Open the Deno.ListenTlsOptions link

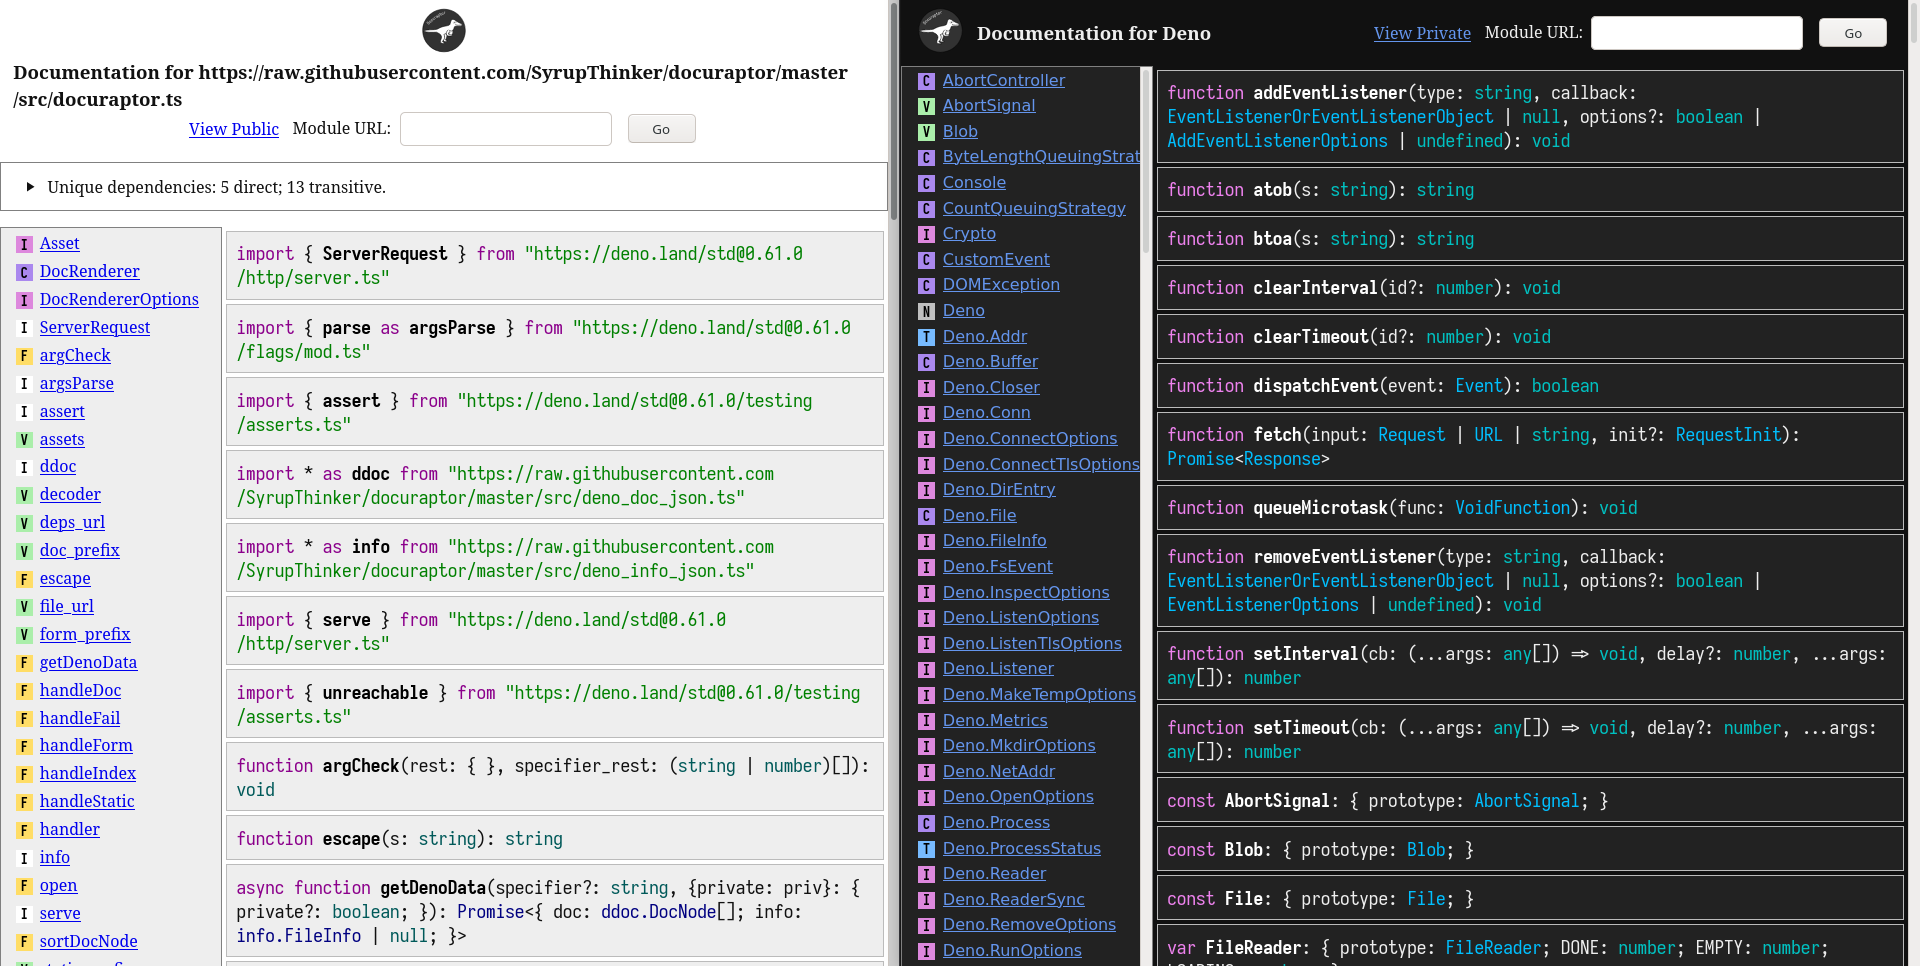tap(1032, 643)
